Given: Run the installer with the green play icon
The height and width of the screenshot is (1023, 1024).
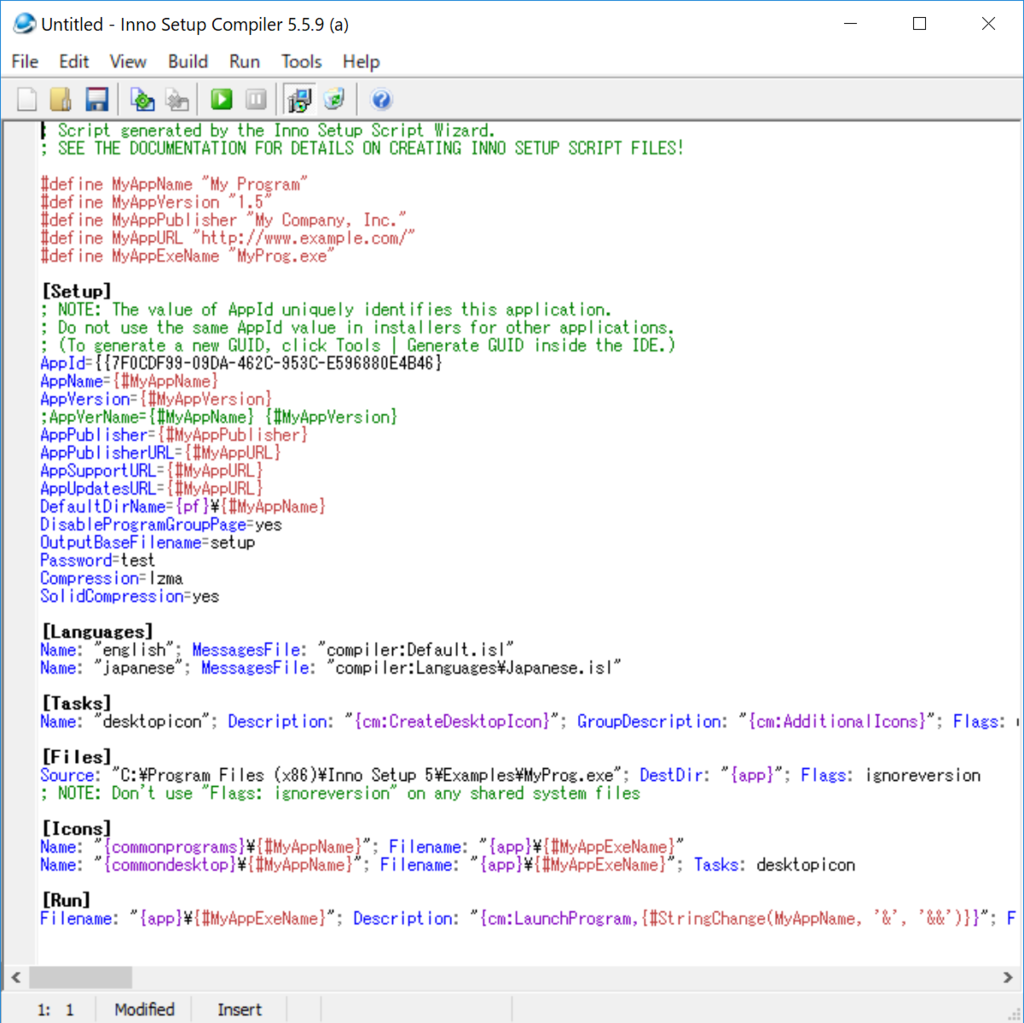Looking at the screenshot, I should [x=221, y=99].
